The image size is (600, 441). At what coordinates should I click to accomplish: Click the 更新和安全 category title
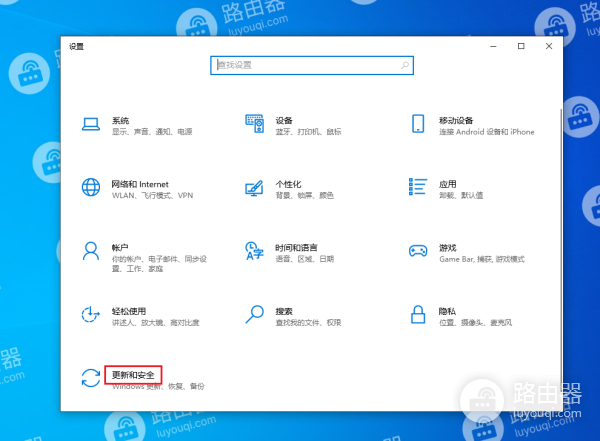click(133, 375)
